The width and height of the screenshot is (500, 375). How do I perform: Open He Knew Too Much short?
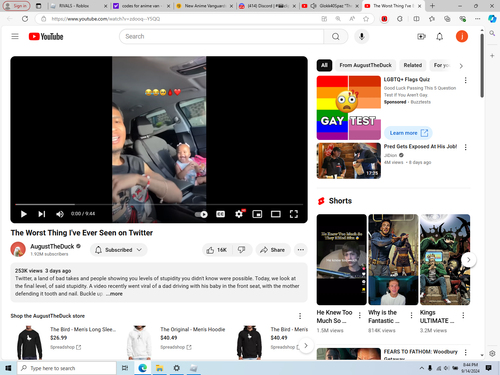(341, 259)
